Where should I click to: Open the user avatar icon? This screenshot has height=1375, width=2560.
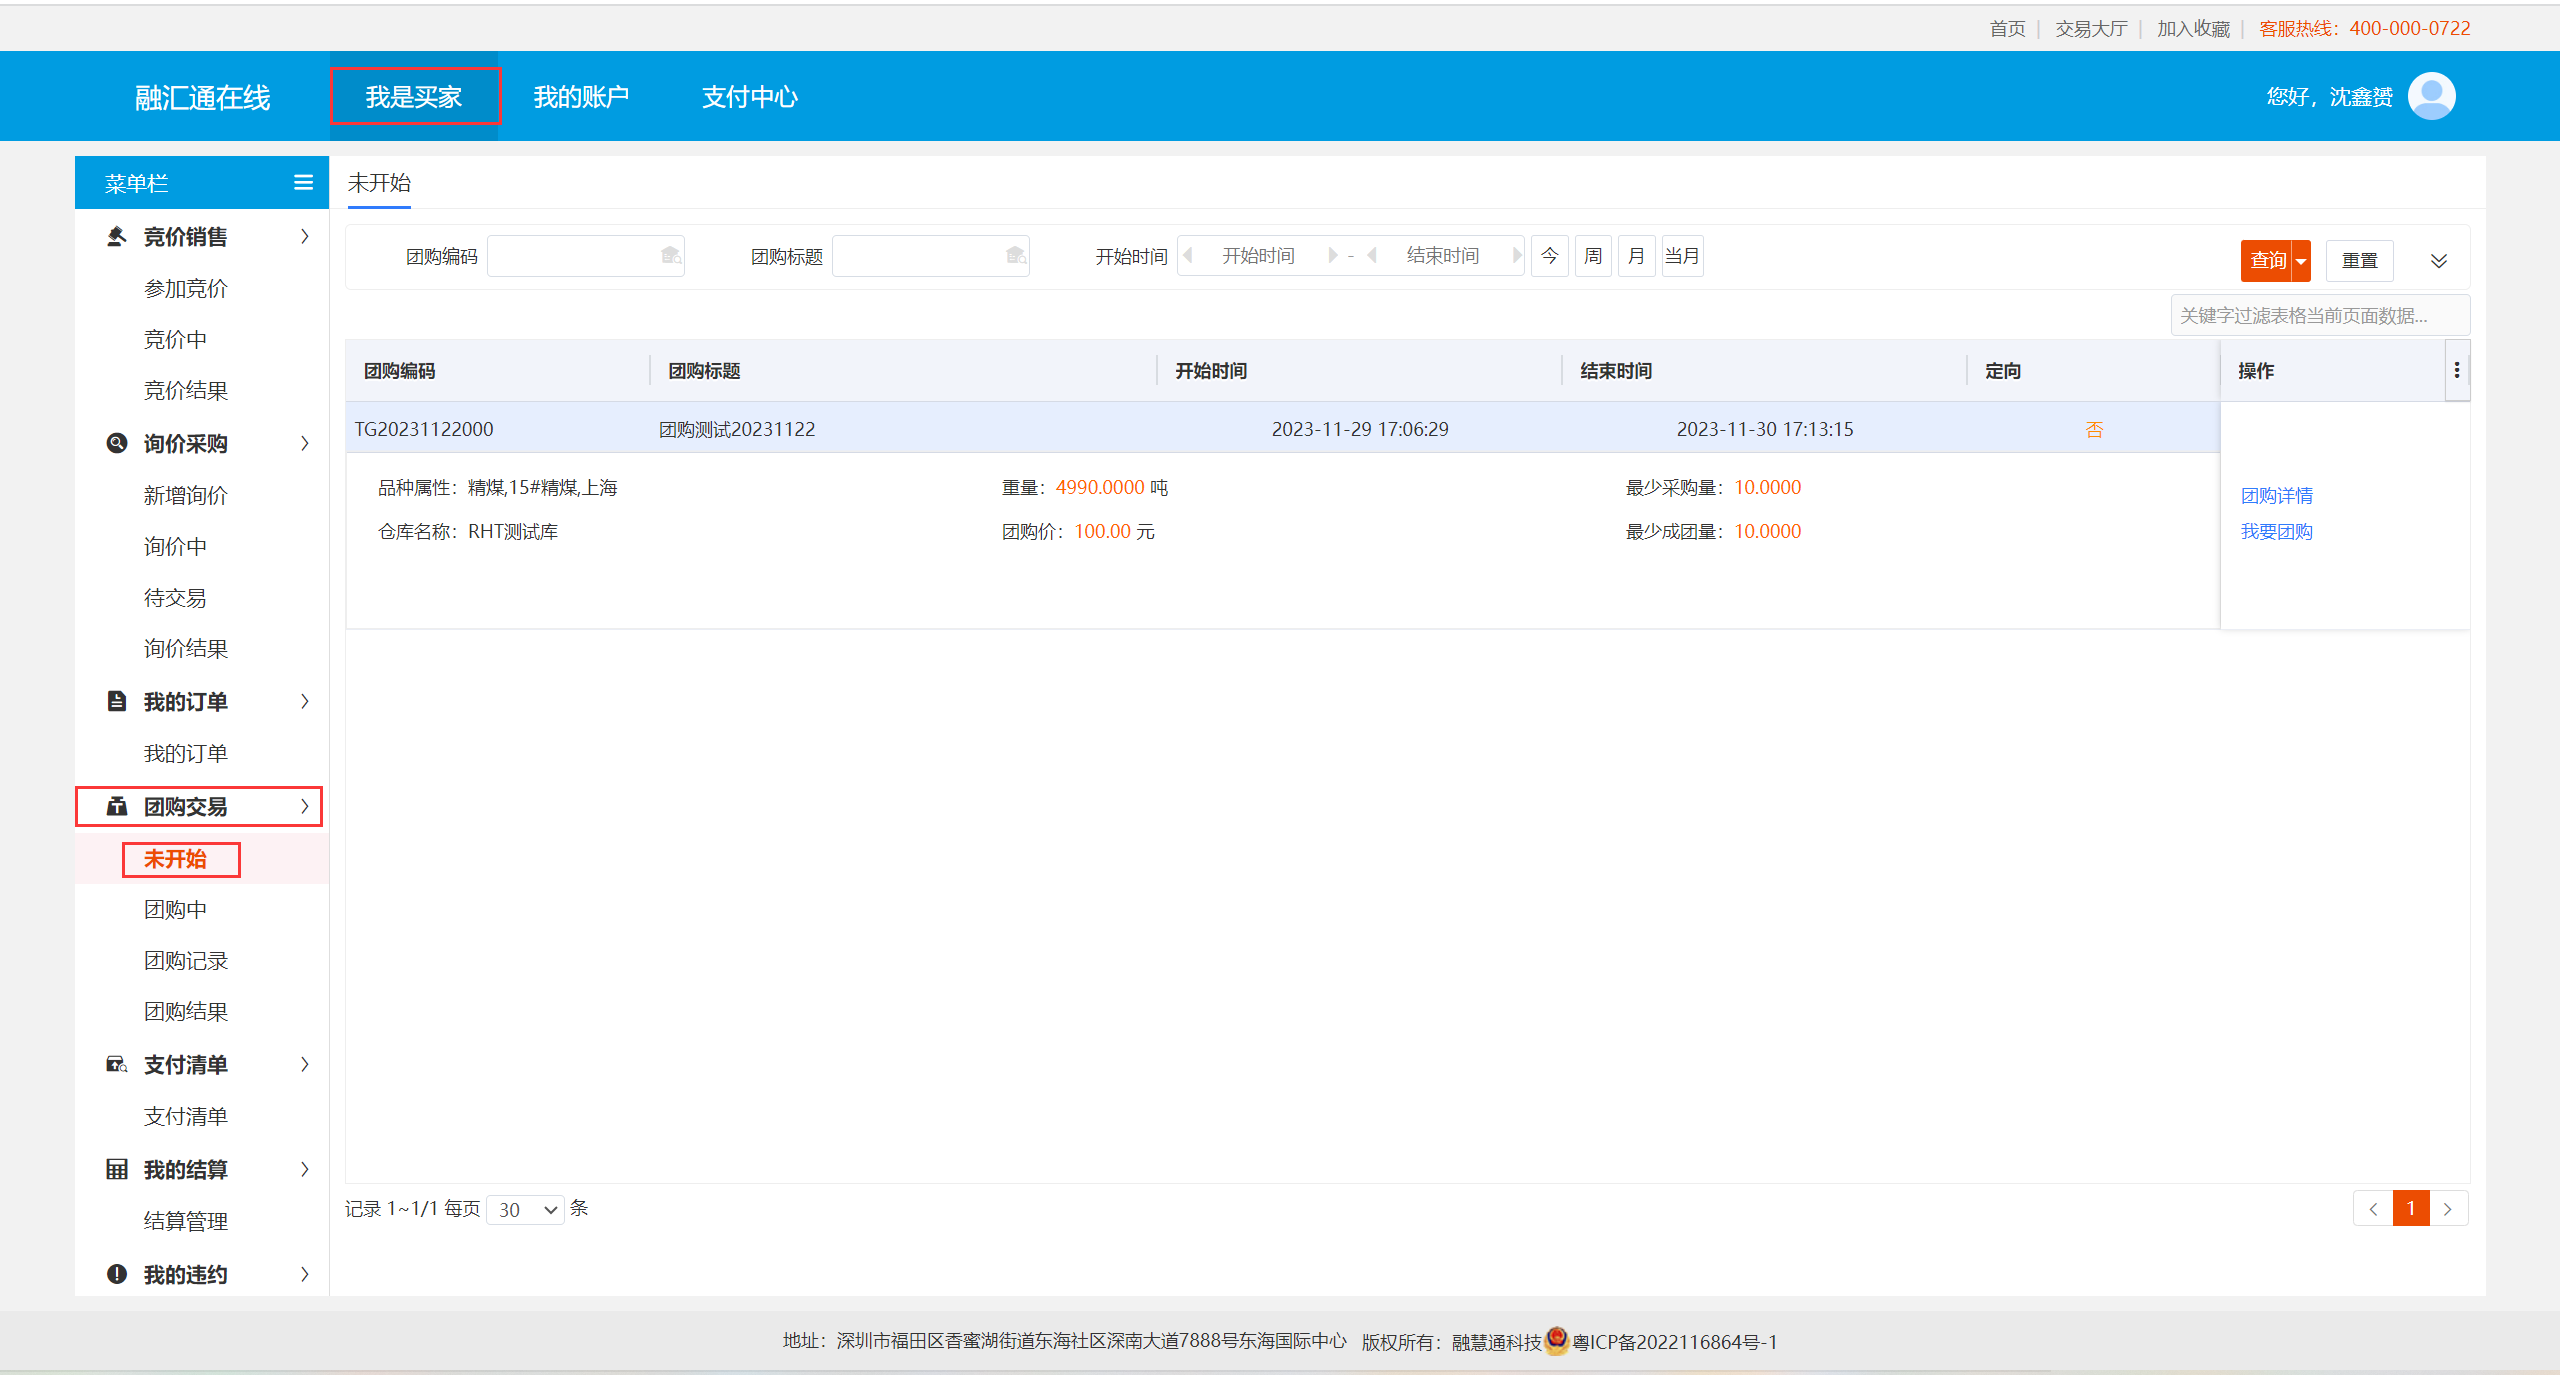(x=2431, y=96)
